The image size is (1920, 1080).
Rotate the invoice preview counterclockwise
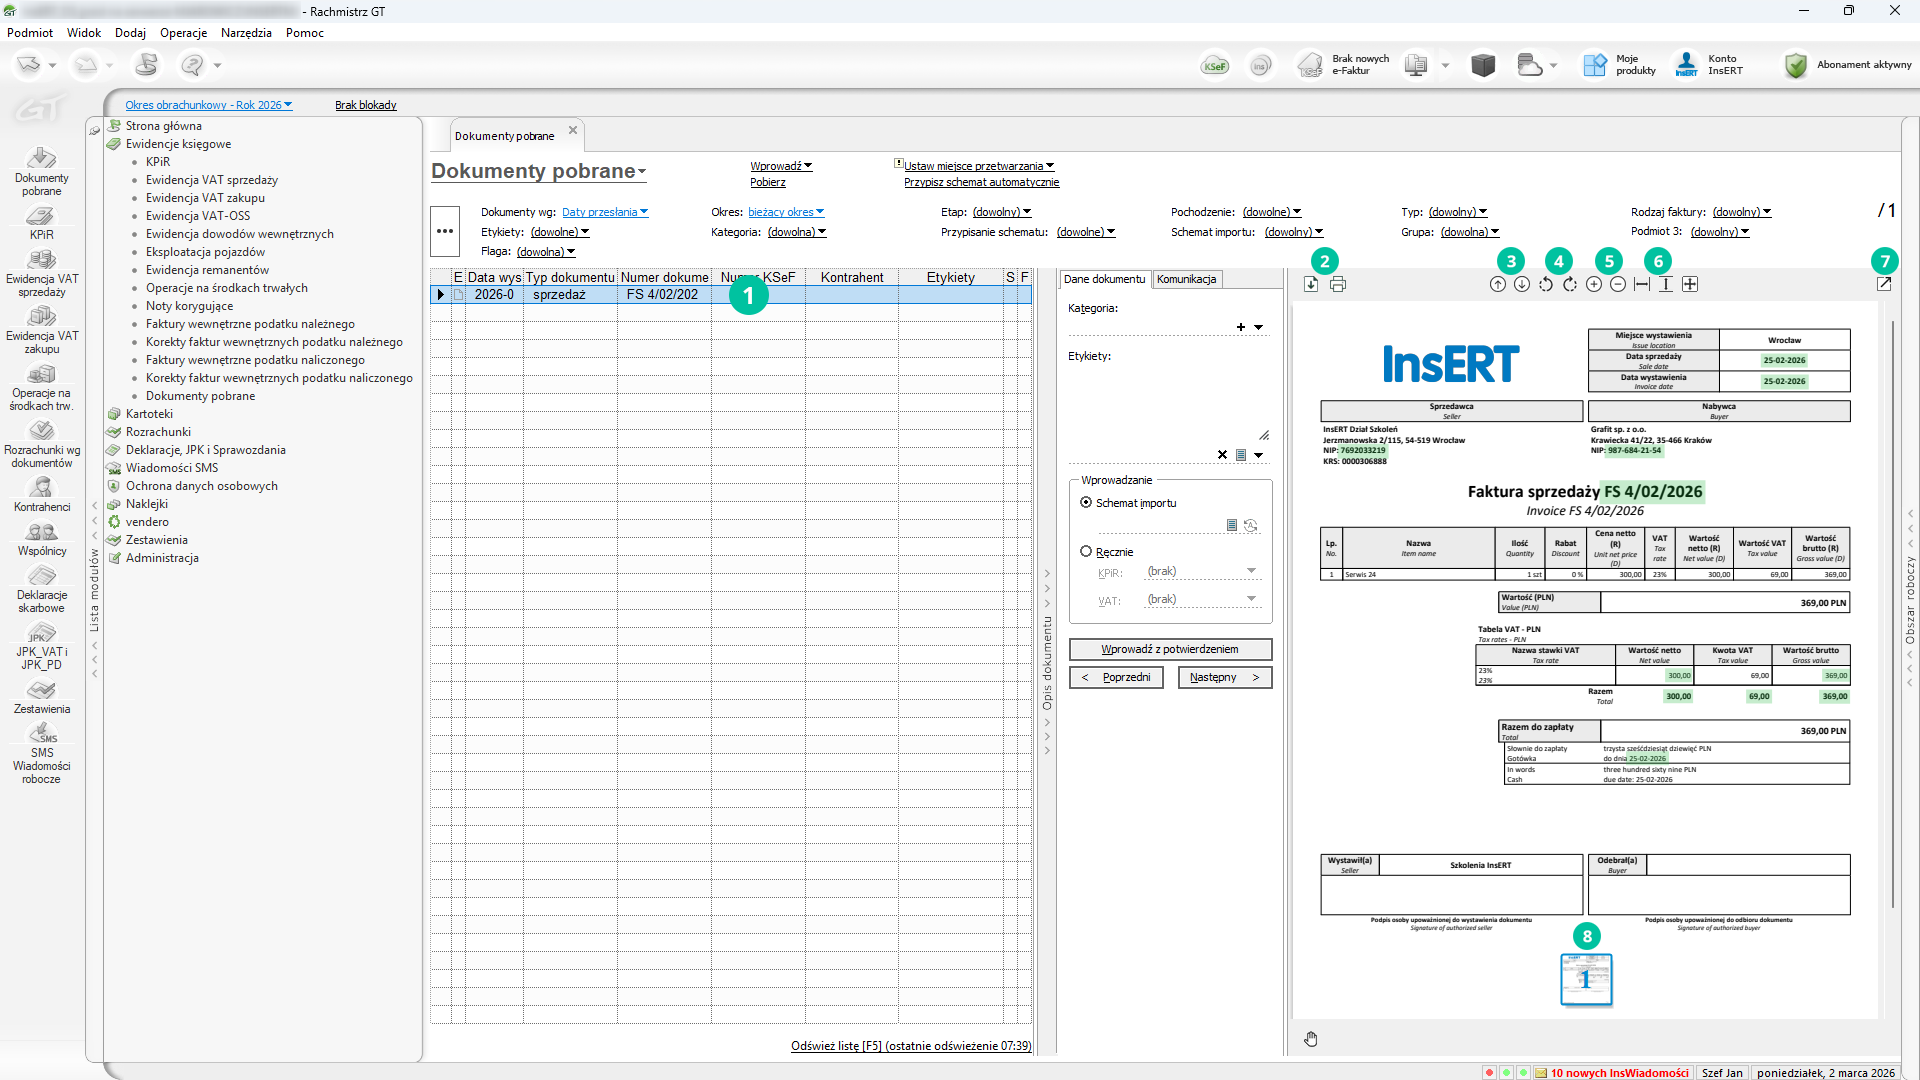pos(1546,285)
